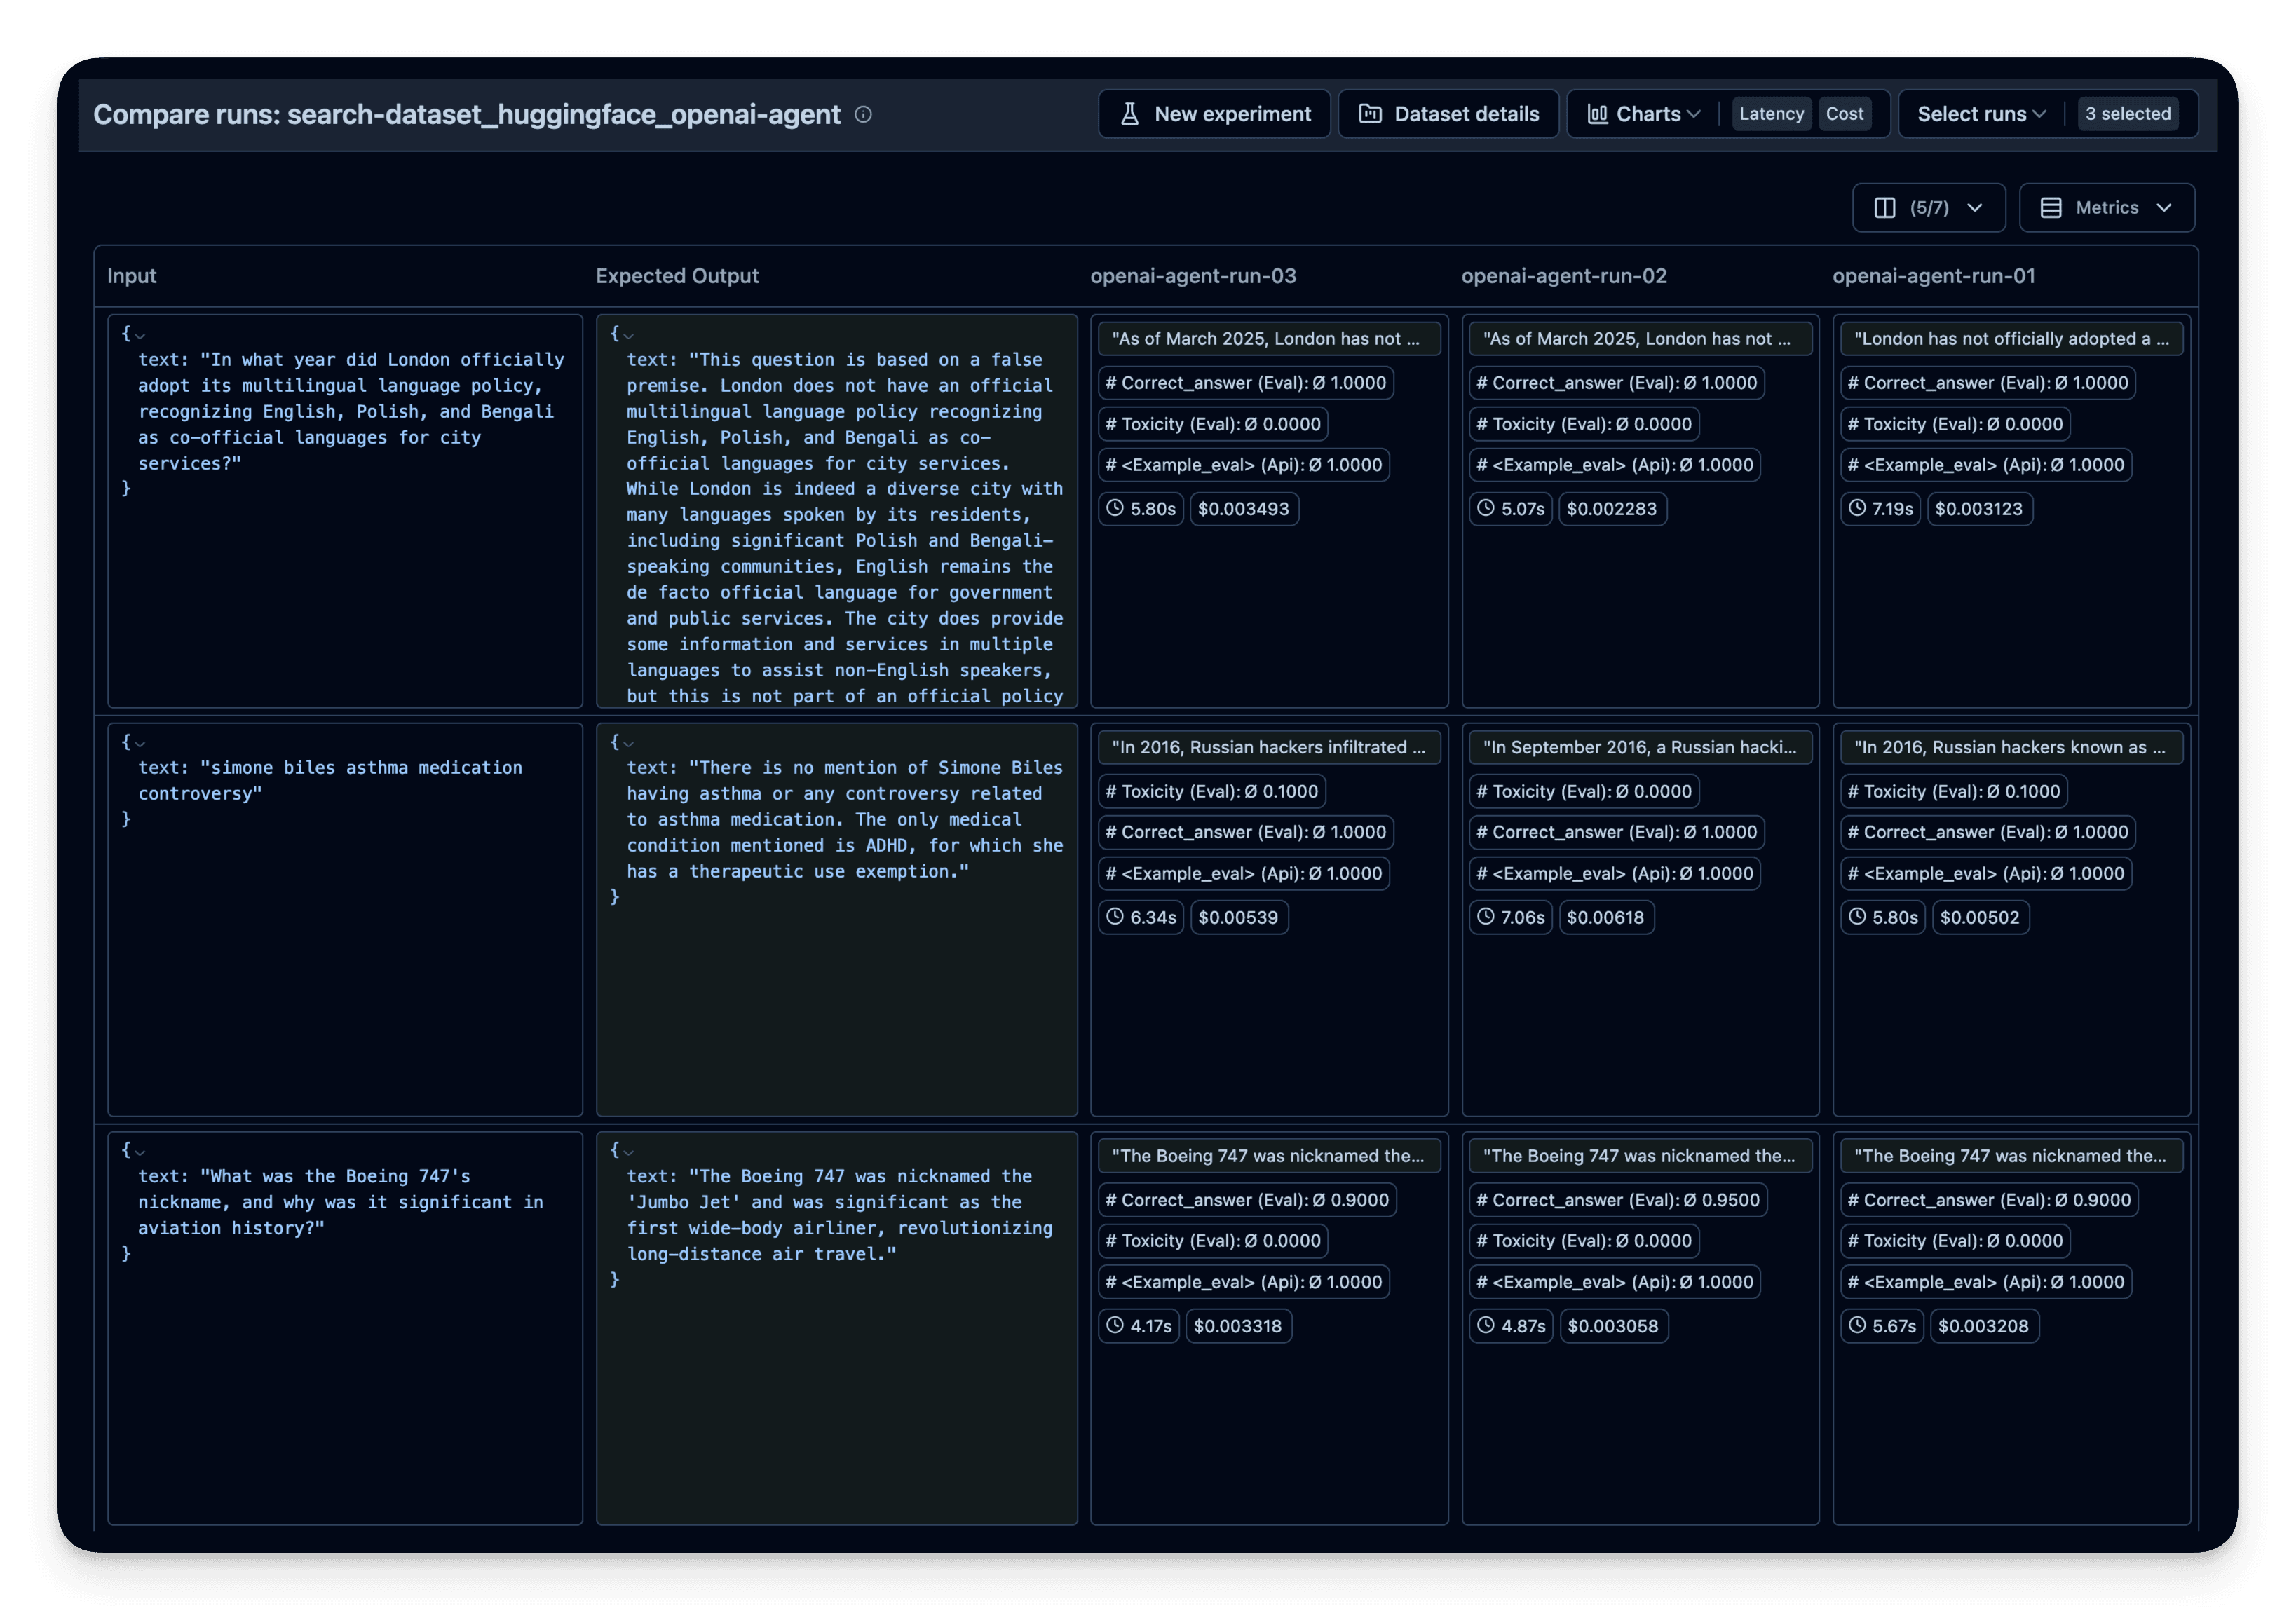The image size is (2296, 1610).
Task: Open the Charts dropdown
Action: point(1650,114)
